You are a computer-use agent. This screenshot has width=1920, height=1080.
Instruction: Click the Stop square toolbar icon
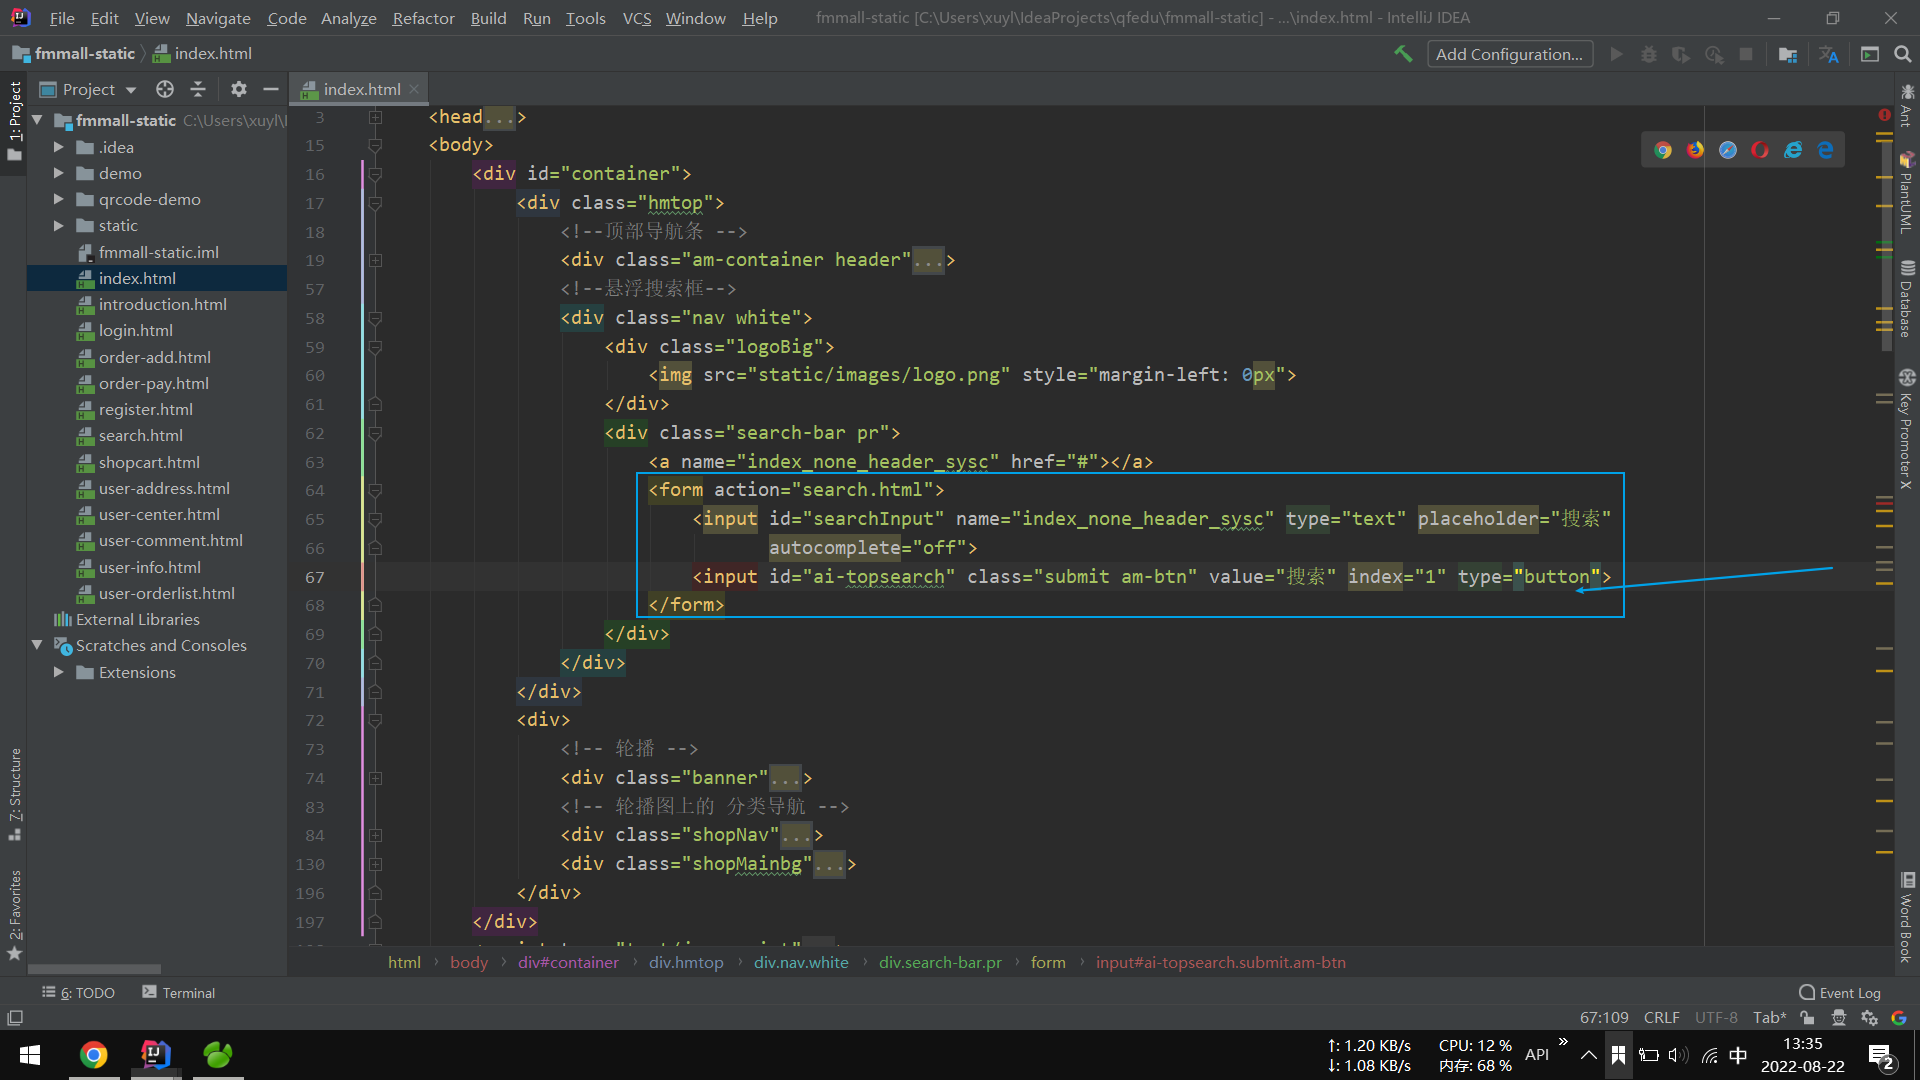(x=1746, y=54)
